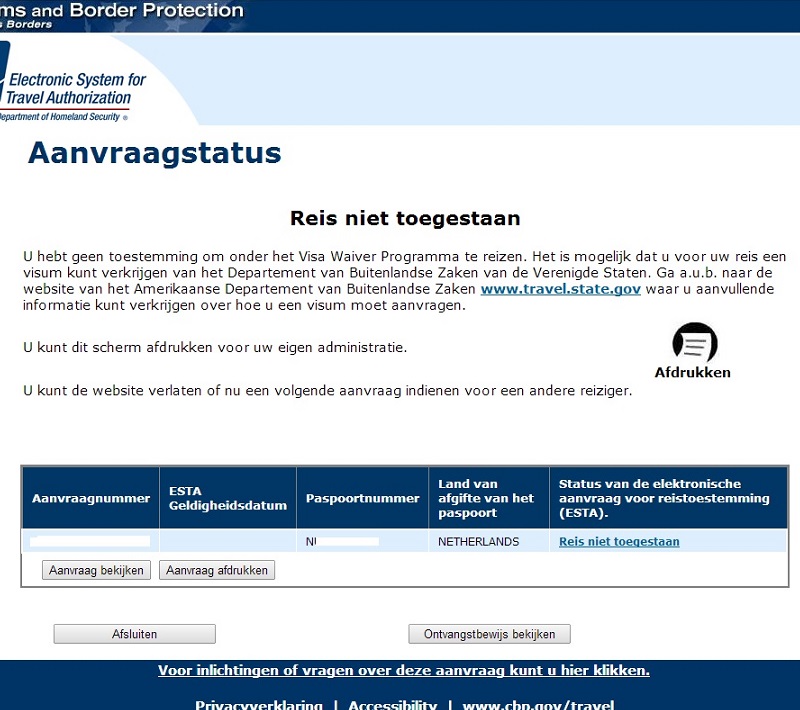
Task: Click the 'Voor inlichtingen of vragen' footer link
Action: point(403,671)
